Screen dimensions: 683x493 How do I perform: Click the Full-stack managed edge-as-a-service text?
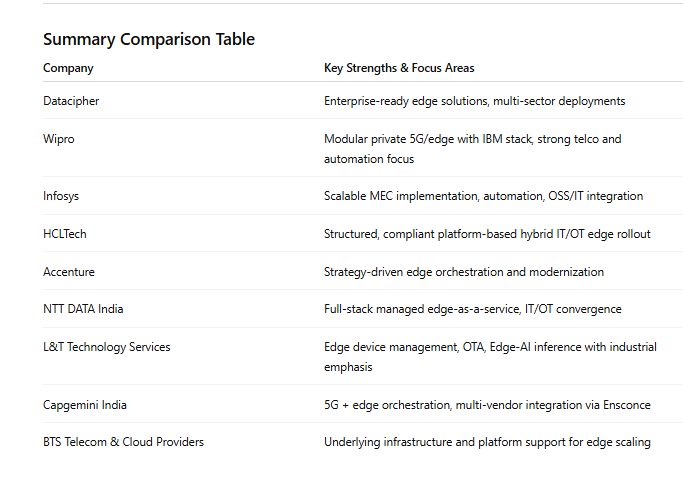(x=473, y=309)
